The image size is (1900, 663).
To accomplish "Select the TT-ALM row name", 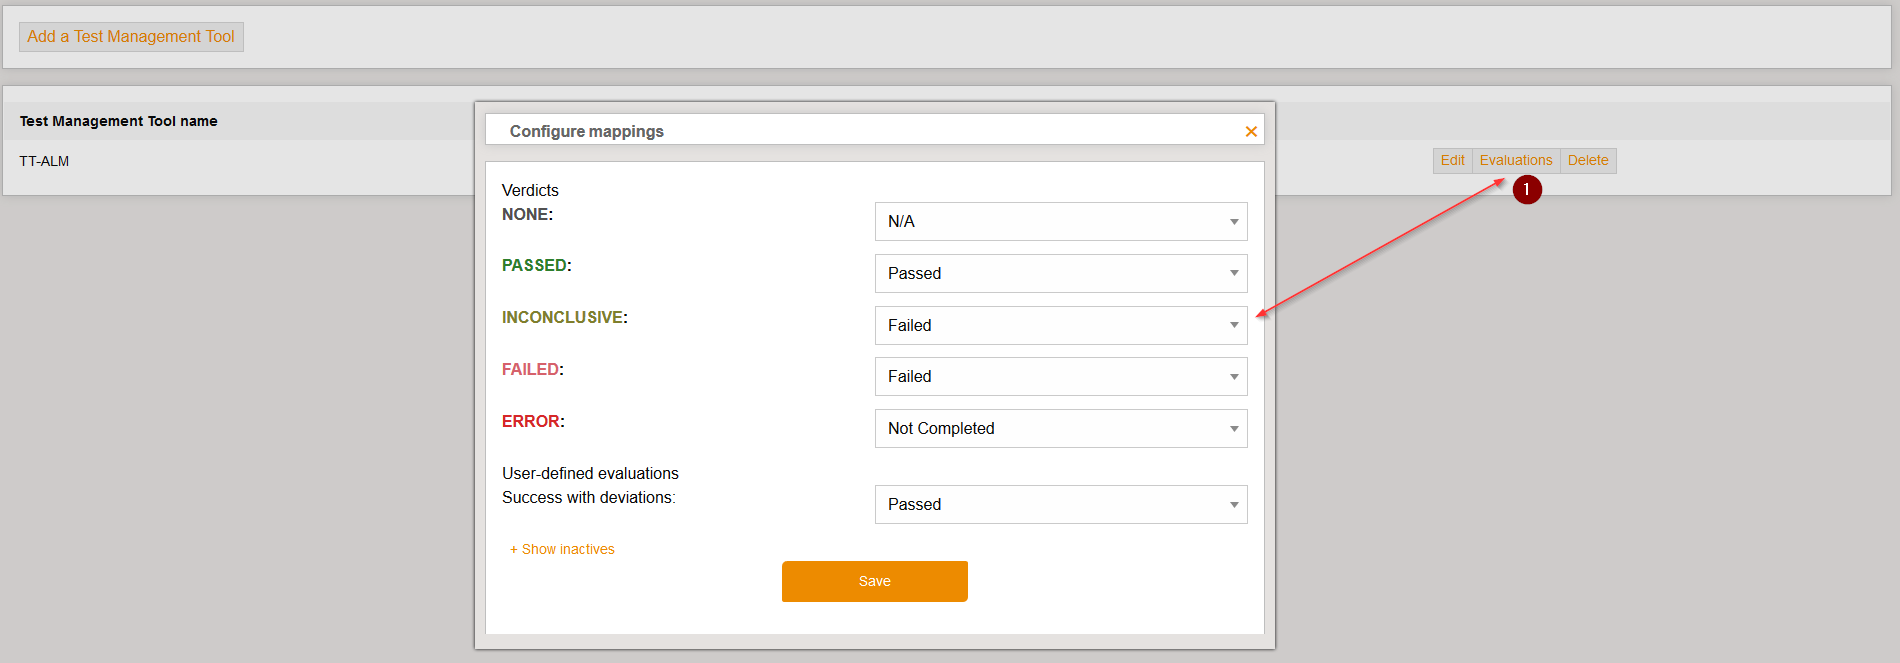I will 44,161.
